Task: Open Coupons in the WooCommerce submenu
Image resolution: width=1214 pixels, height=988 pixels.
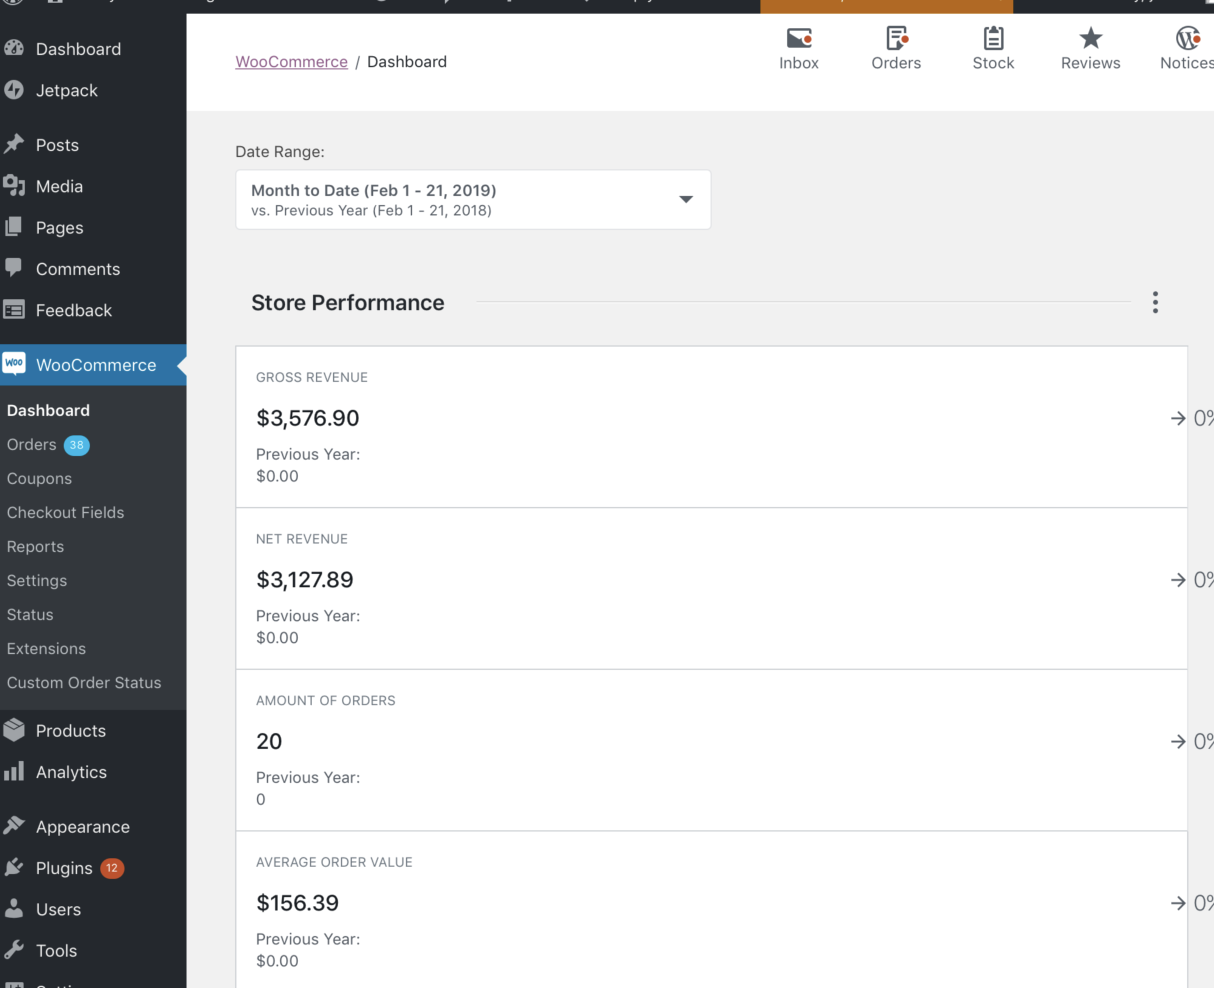Action: [39, 478]
